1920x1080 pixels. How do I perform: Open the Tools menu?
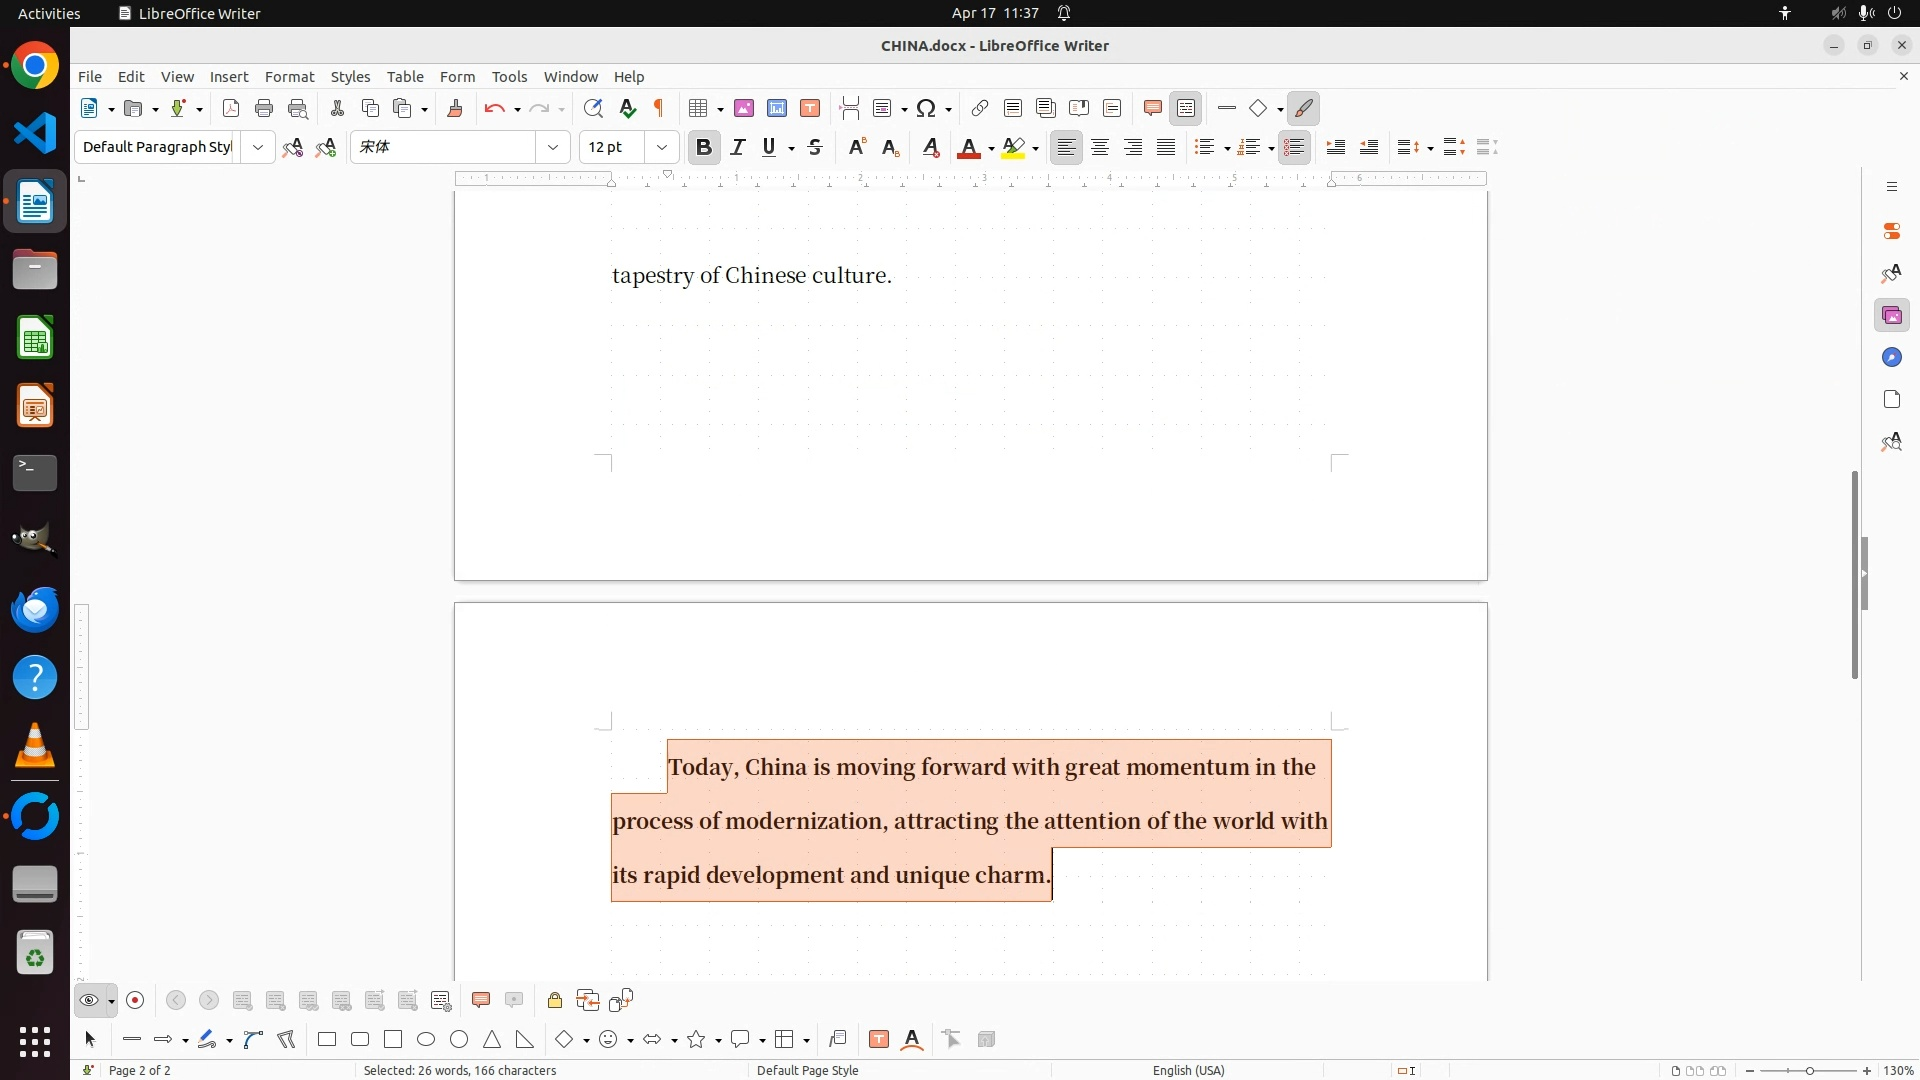509,77
